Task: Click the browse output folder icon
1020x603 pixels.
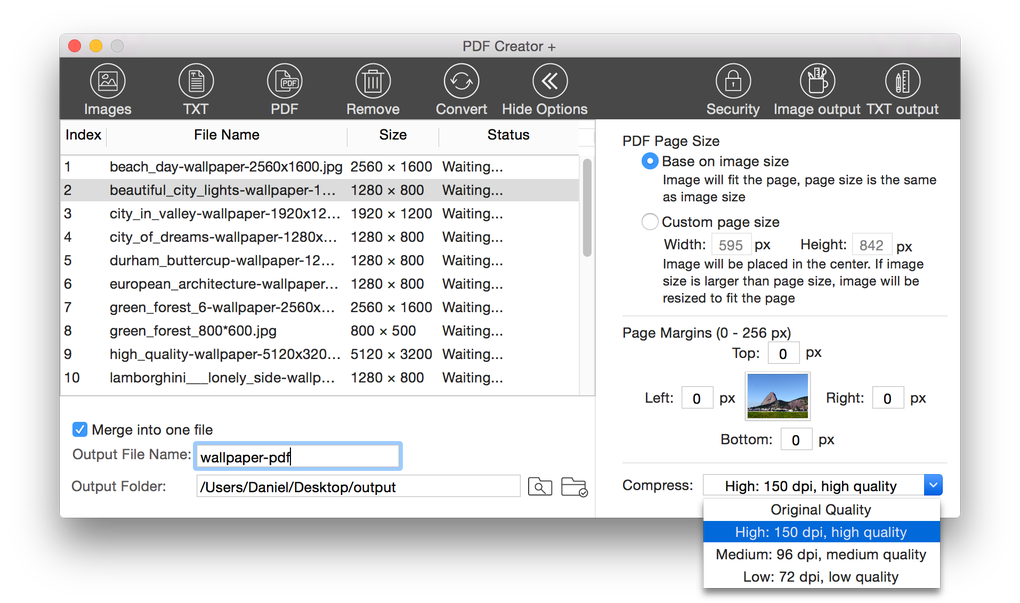Action: [x=540, y=486]
